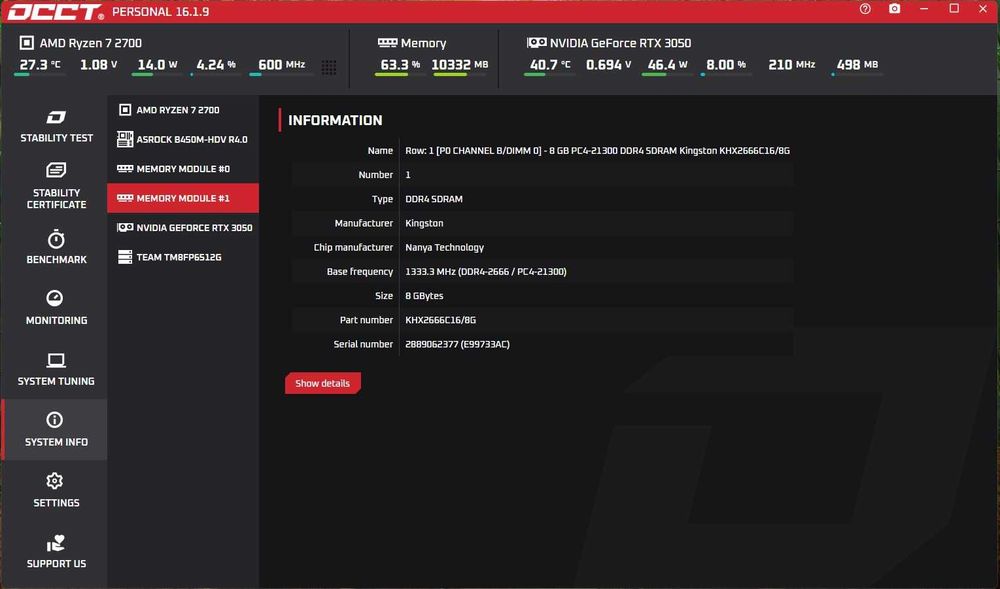Click the help question mark icon

[865, 9]
